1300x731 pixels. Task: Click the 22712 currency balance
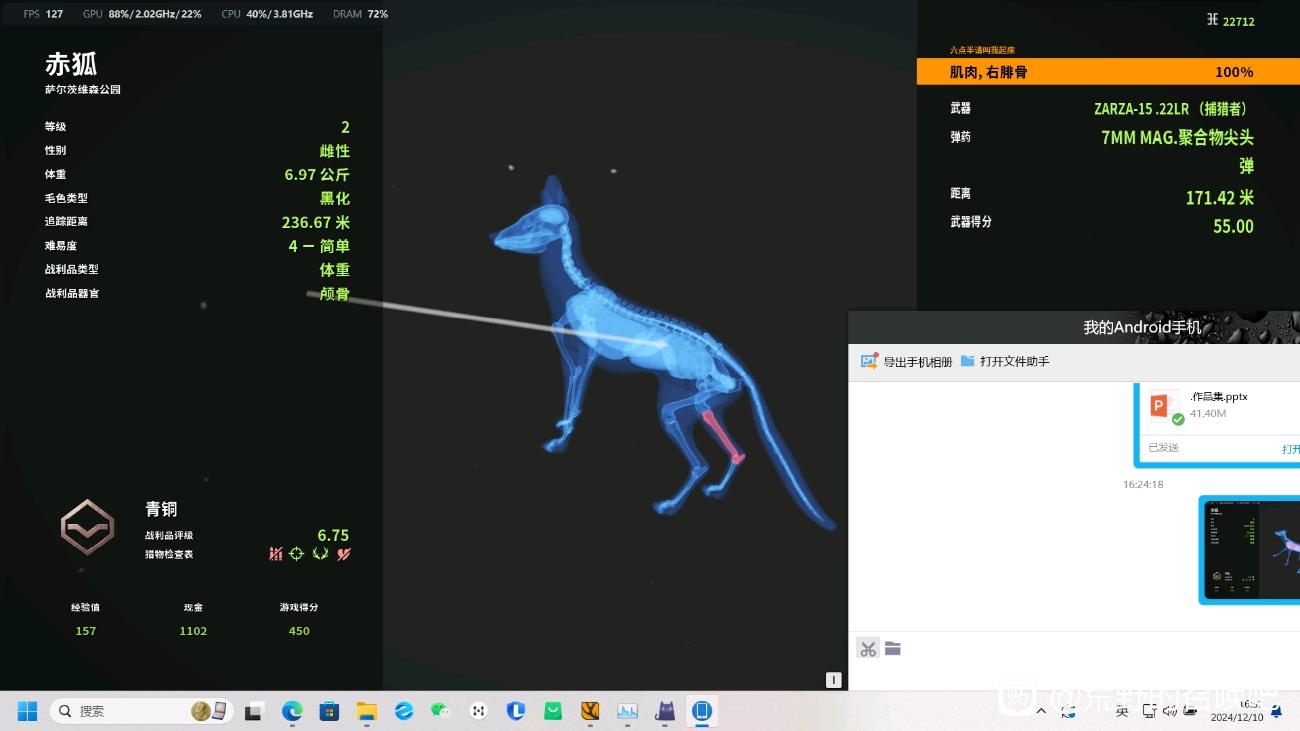1239,21
